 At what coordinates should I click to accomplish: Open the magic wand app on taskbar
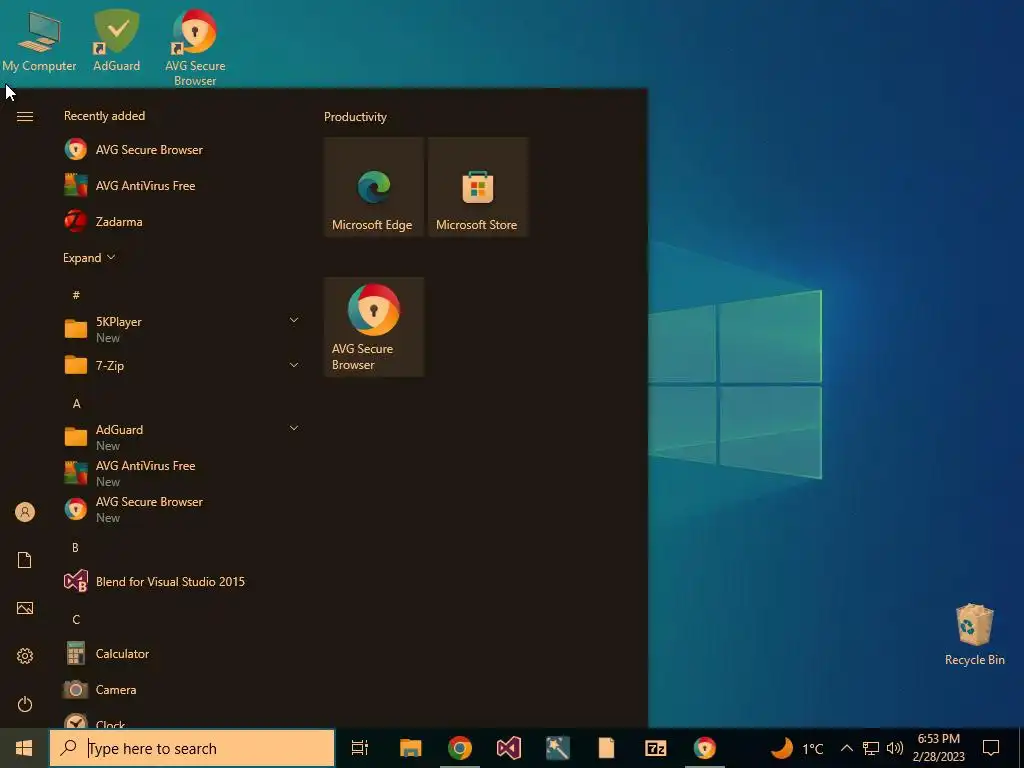pyautogui.click(x=558, y=748)
